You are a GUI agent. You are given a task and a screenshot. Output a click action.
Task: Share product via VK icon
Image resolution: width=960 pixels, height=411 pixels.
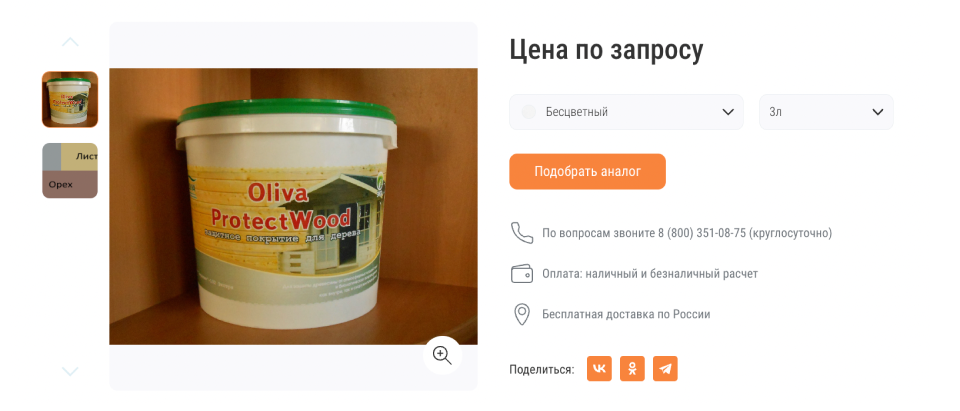pos(599,369)
